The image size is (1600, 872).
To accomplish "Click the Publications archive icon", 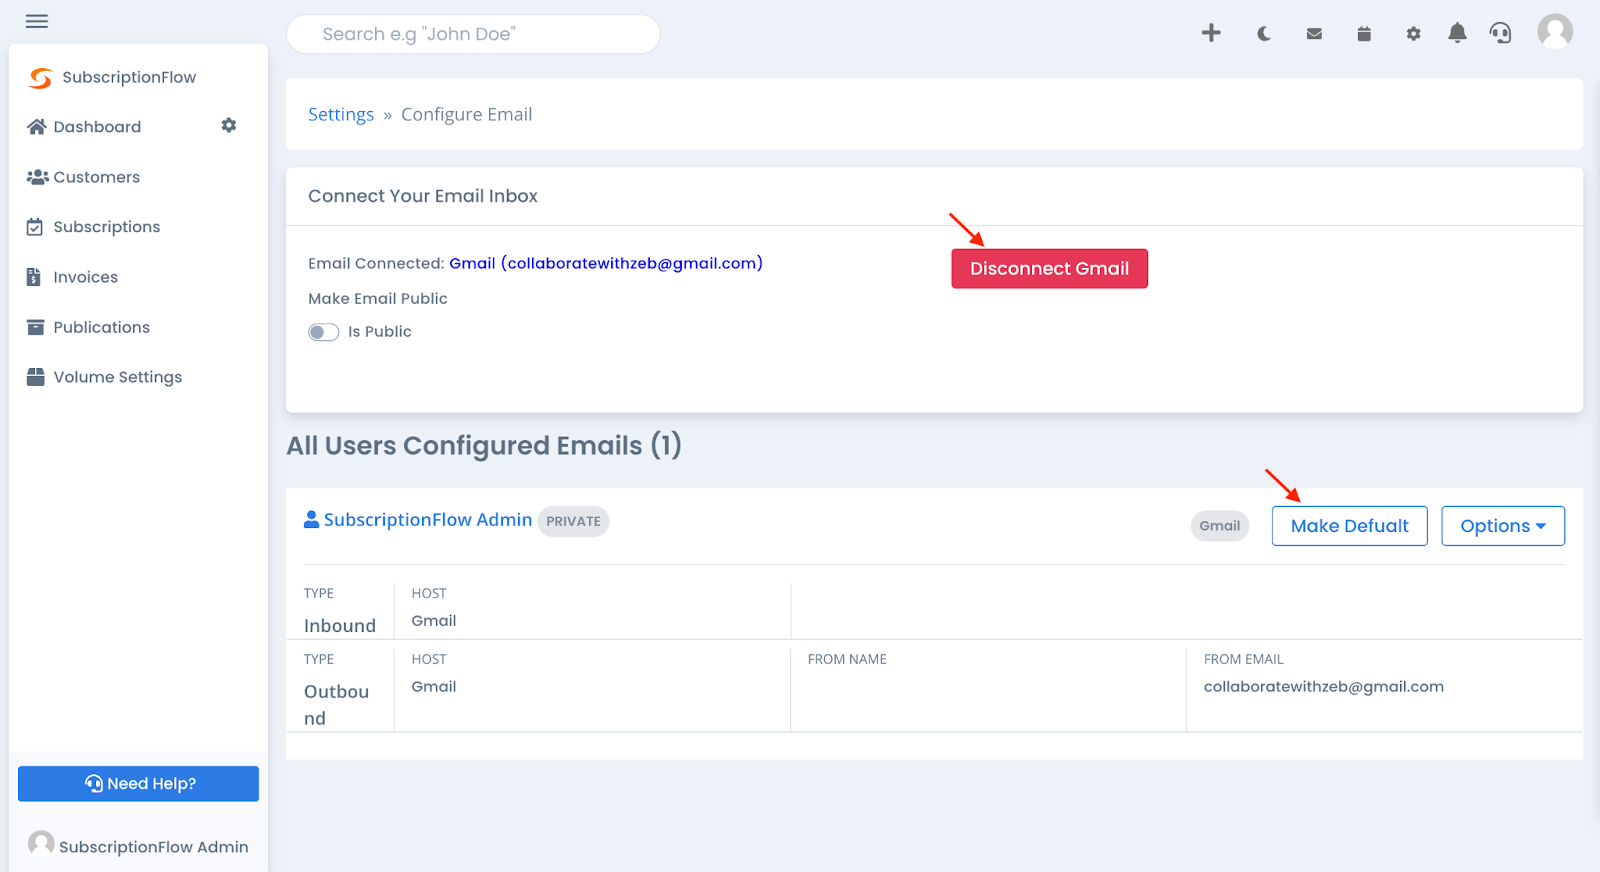I will pyautogui.click(x=35, y=327).
